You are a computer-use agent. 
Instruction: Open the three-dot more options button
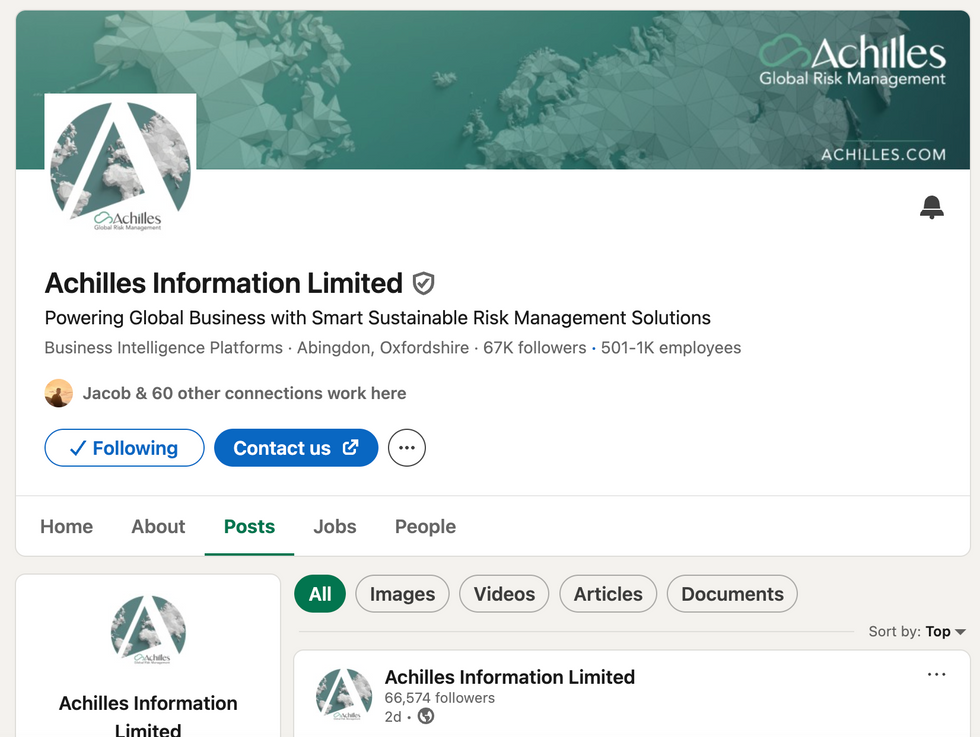[x=406, y=448]
